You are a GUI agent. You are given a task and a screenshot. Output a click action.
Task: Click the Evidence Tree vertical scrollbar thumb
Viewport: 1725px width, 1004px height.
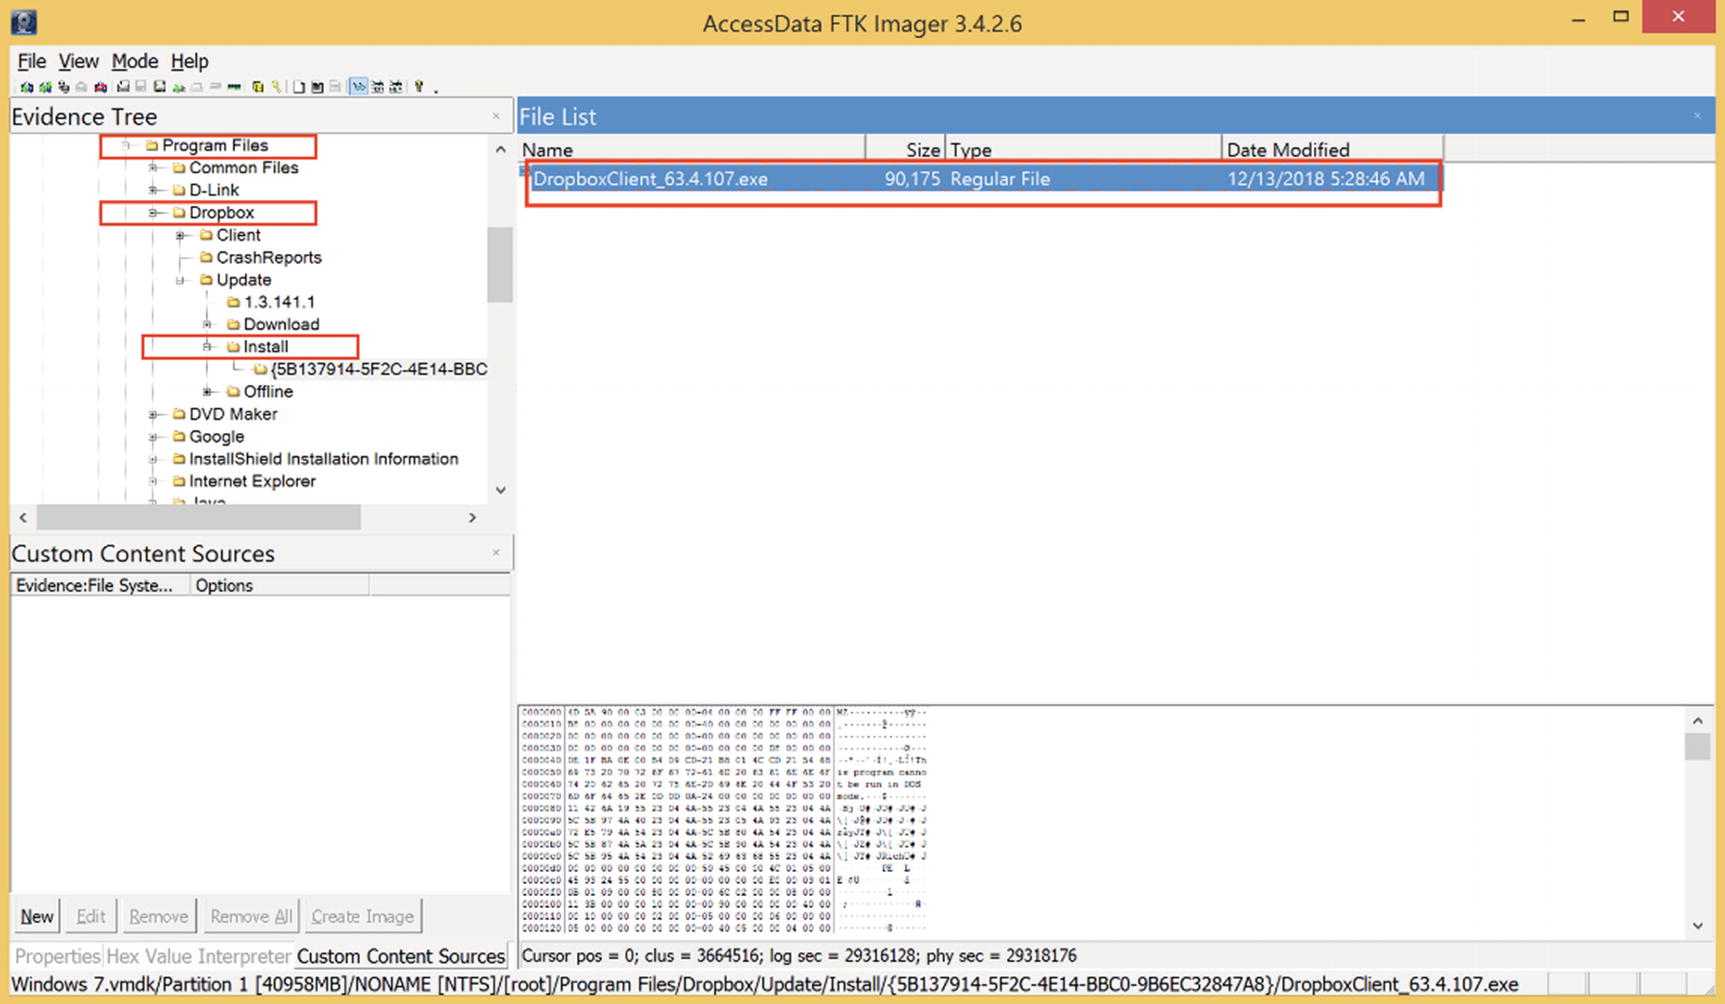click(500, 265)
